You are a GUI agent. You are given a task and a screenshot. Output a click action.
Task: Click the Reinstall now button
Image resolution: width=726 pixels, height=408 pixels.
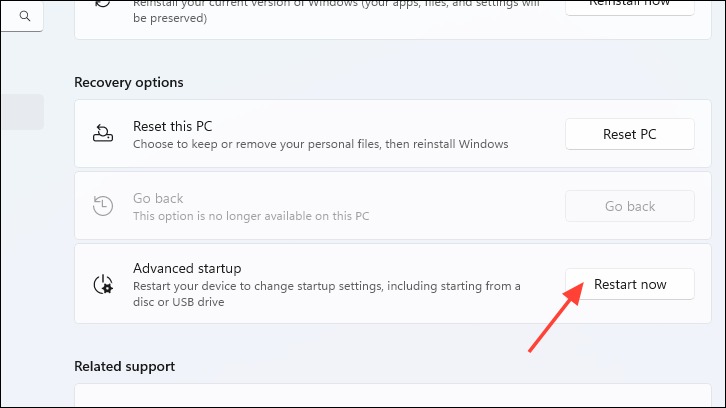point(630,6)
